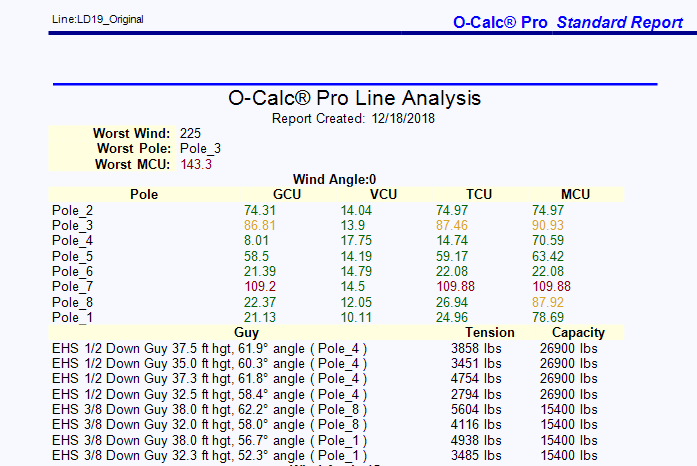Click the GCU column header

[287, 195]
